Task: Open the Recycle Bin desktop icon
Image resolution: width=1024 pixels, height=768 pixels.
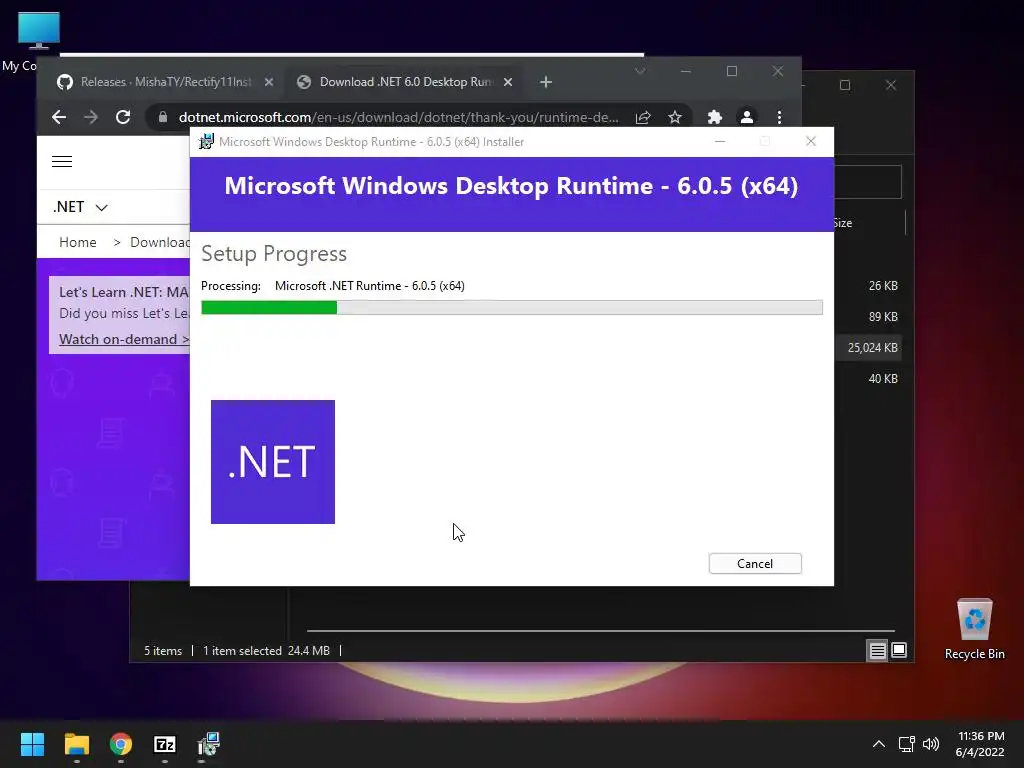Action: [974, 628]
